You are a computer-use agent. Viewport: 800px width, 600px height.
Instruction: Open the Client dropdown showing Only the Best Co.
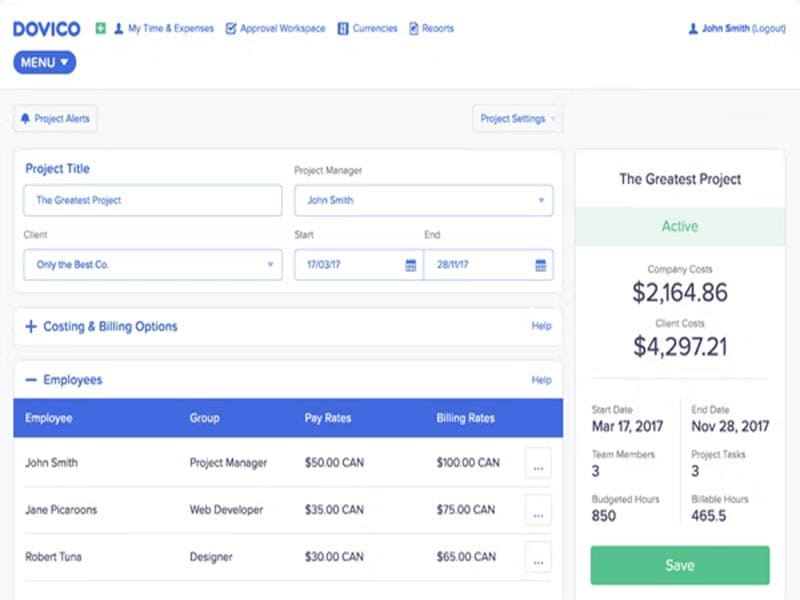click(x=151, y=265)
